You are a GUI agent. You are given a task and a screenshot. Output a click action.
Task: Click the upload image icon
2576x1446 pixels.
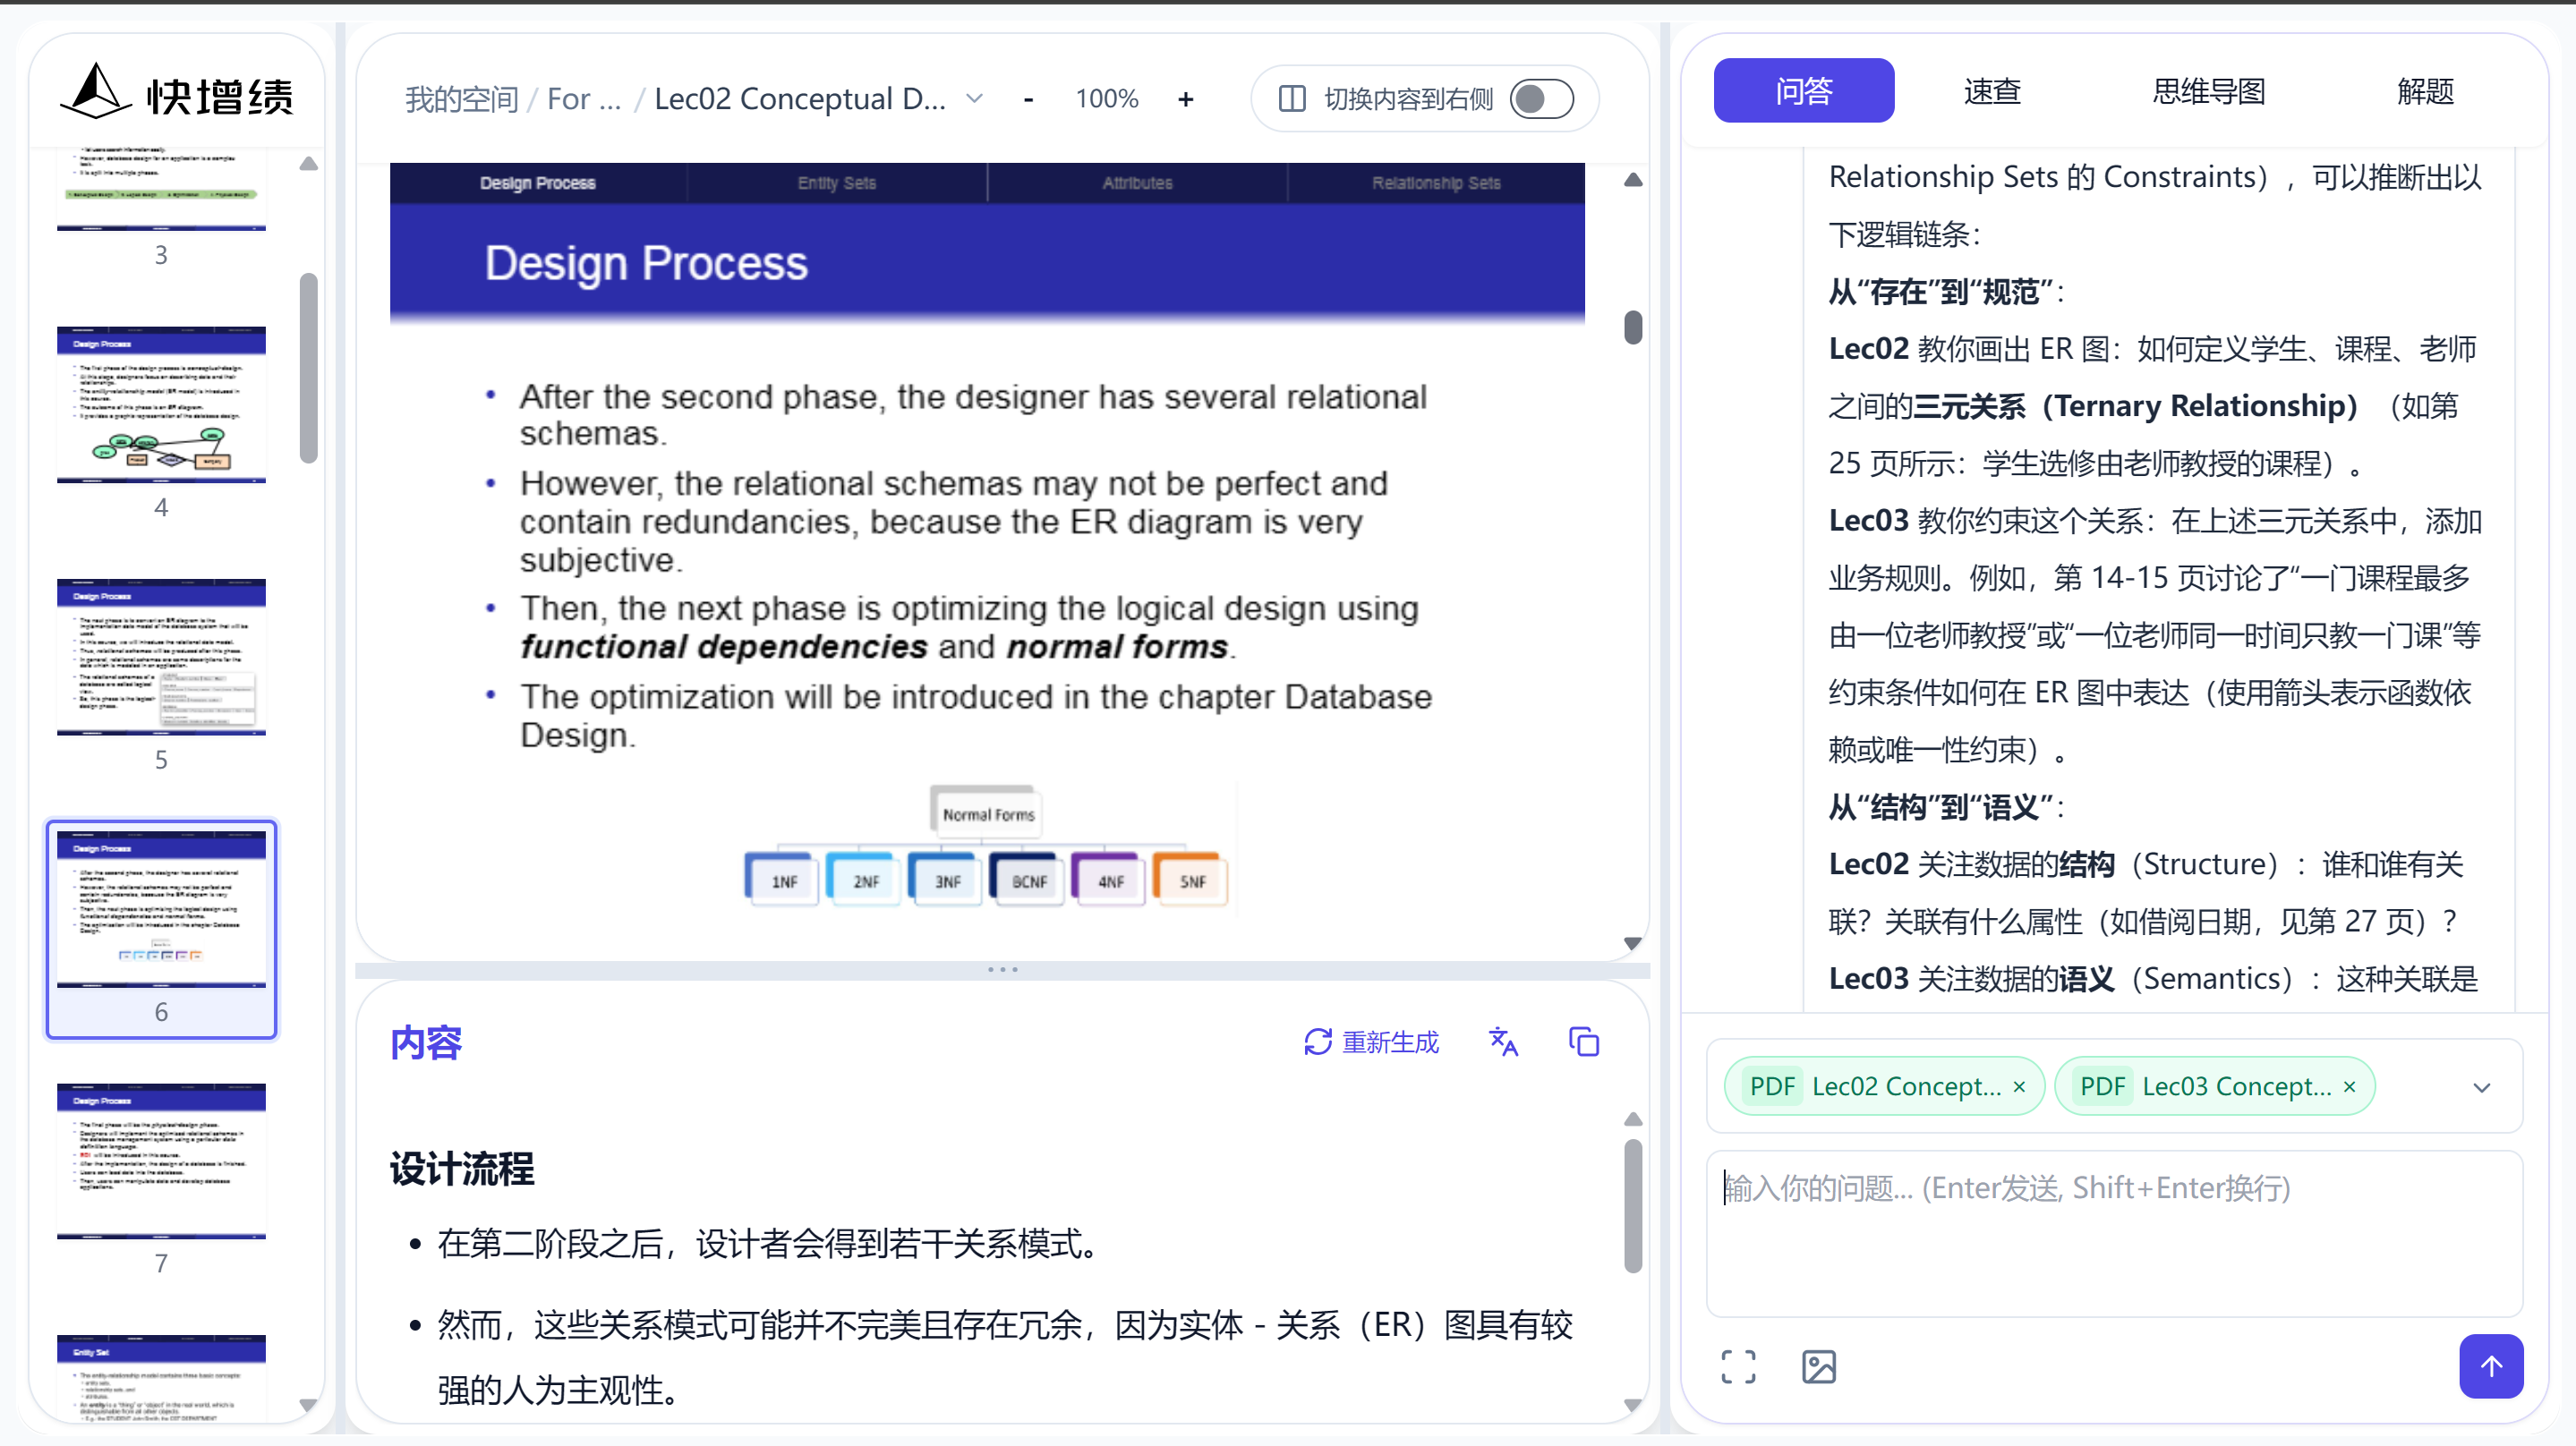(1818, 1367)
